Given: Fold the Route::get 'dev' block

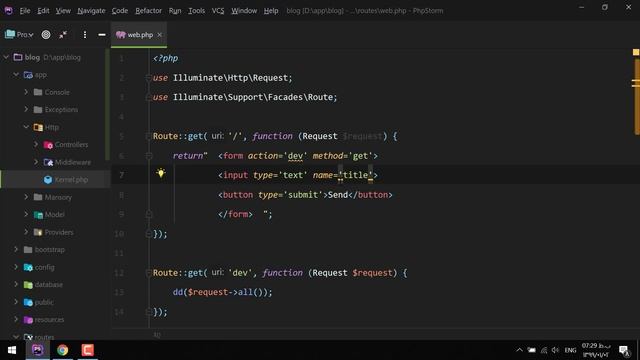Looking at the screenshot, I should (149, 273).
